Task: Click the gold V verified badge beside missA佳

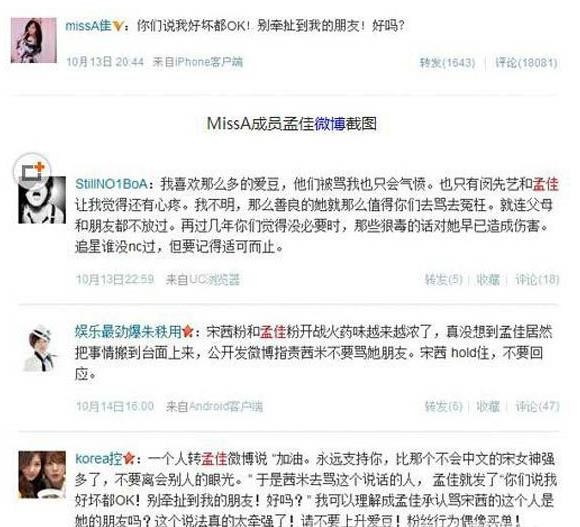Action: [117, 26]
